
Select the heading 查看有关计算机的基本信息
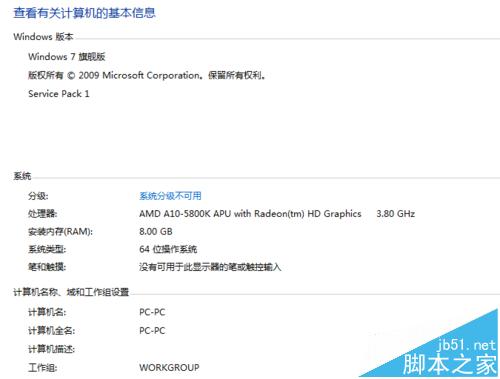click(84, 13)
